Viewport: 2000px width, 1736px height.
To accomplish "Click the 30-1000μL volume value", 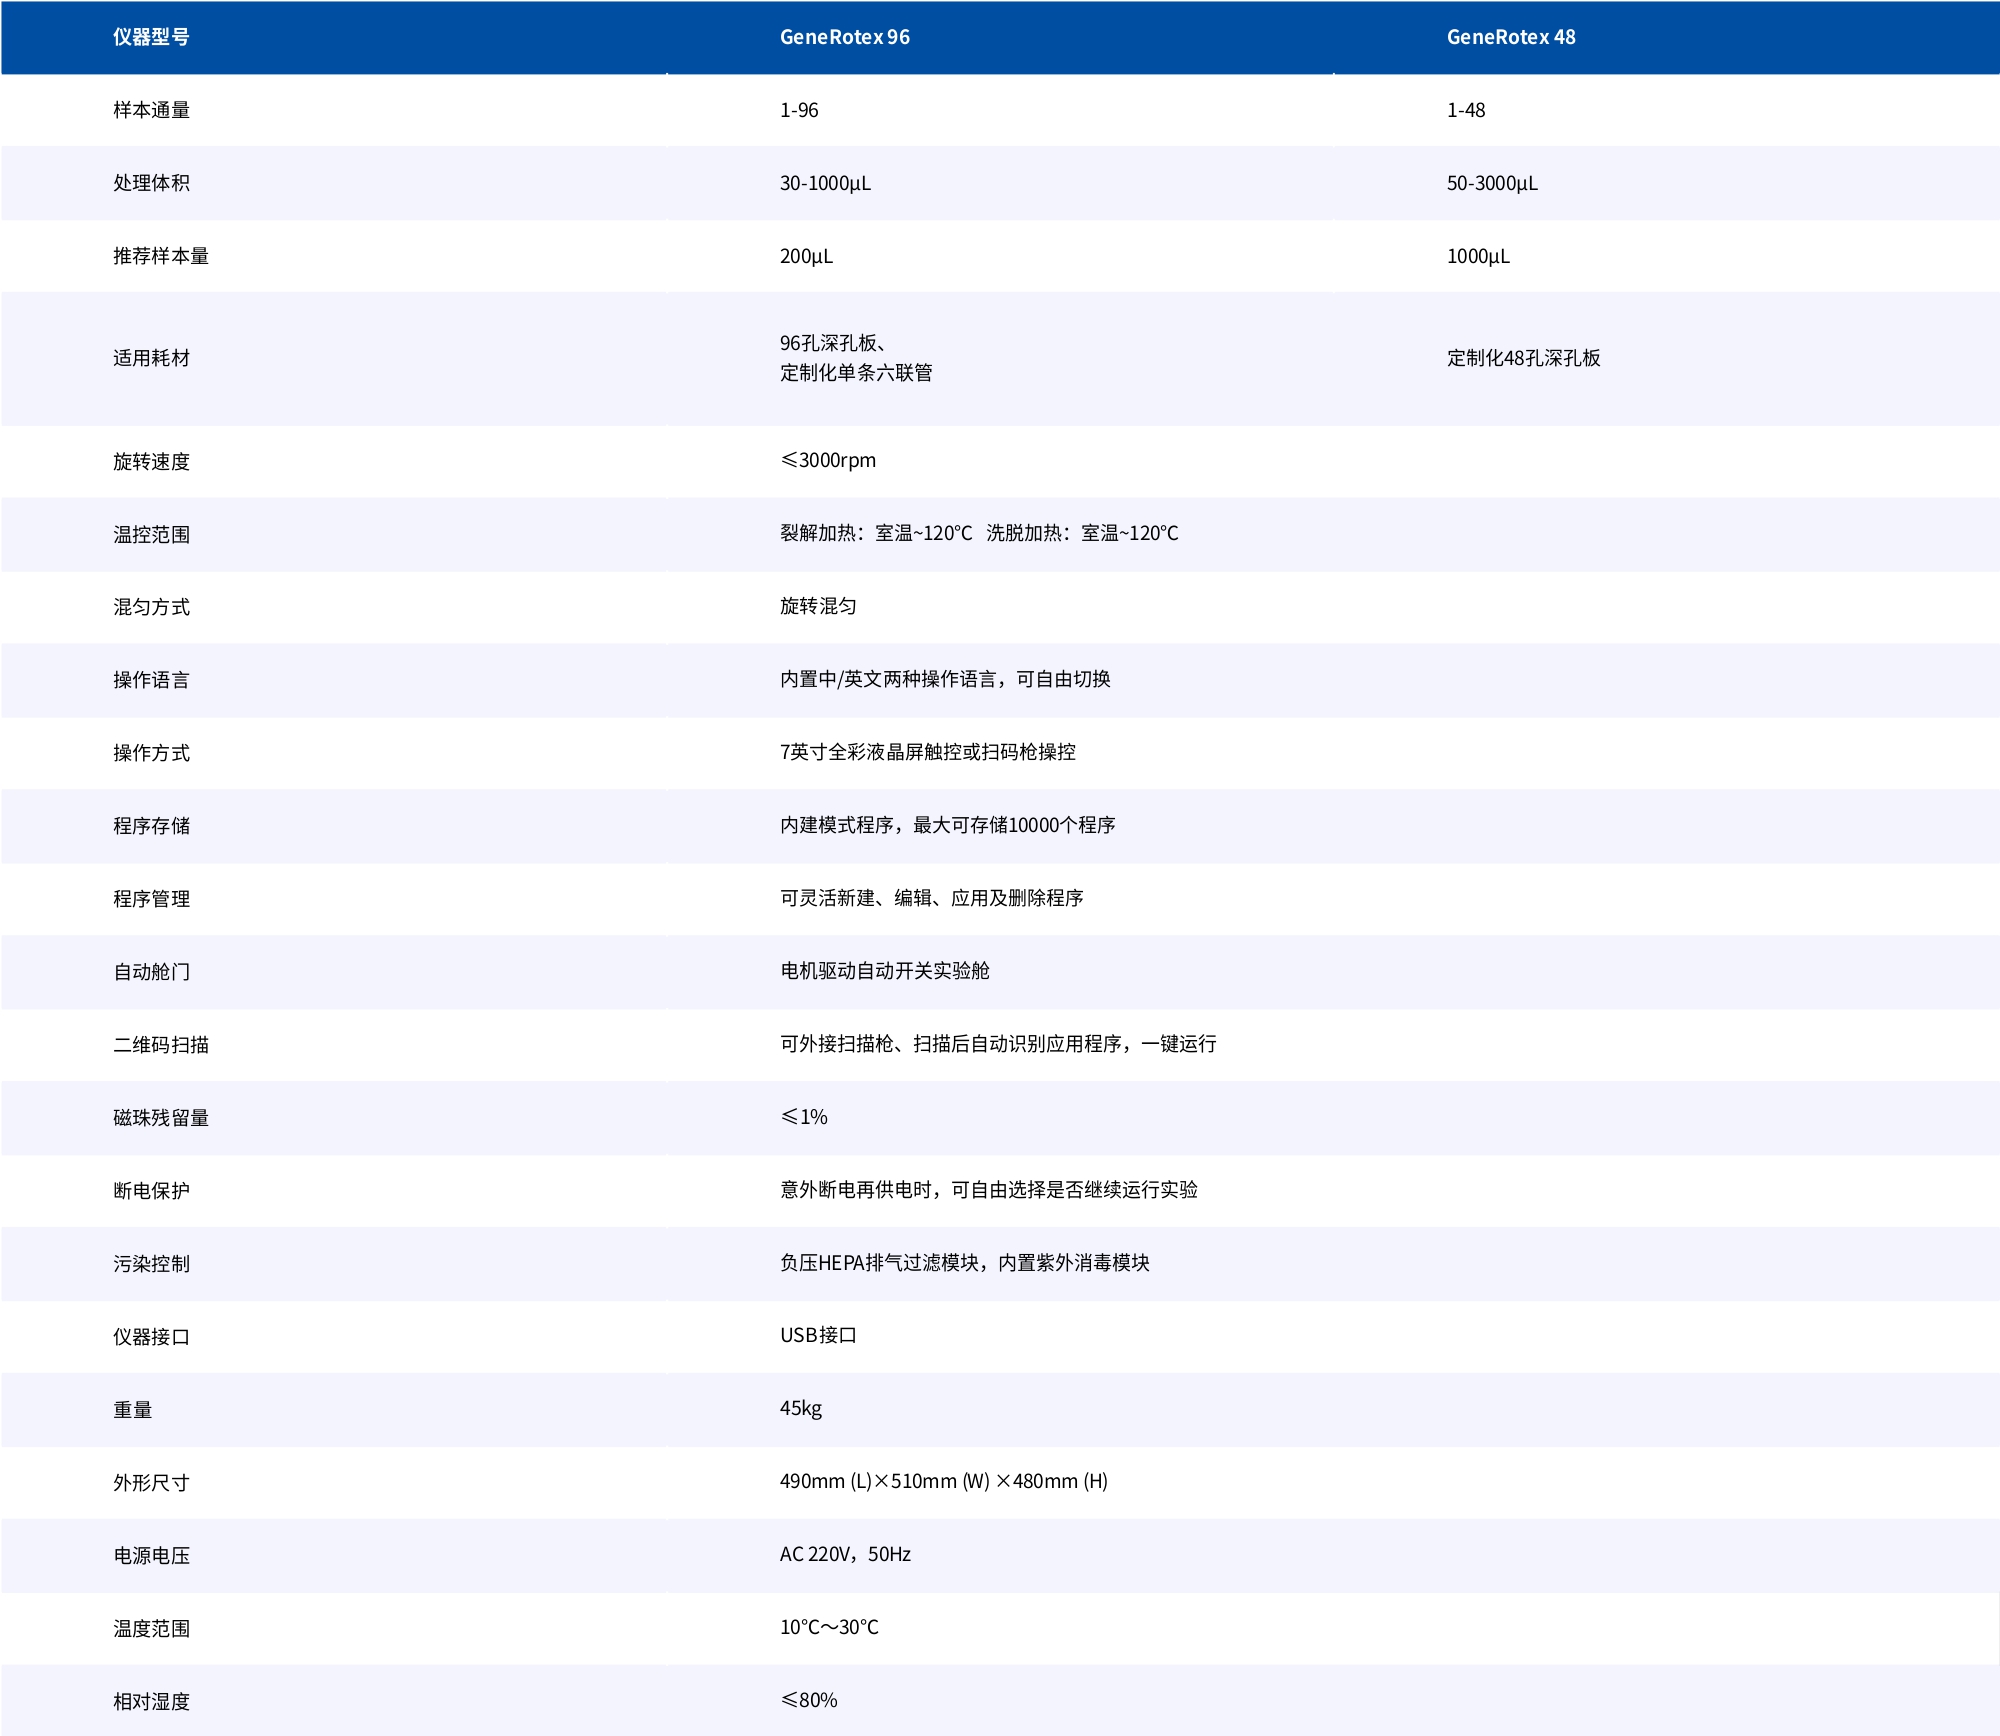I will 825,183.
